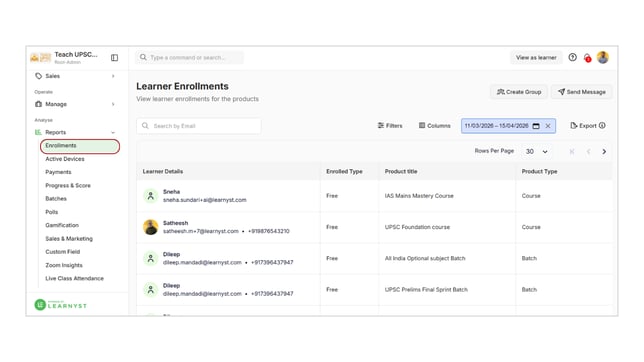The width and height of the screenshot is (644, 362).
Task: Open Payments report
Action: (x=58, y=172)
